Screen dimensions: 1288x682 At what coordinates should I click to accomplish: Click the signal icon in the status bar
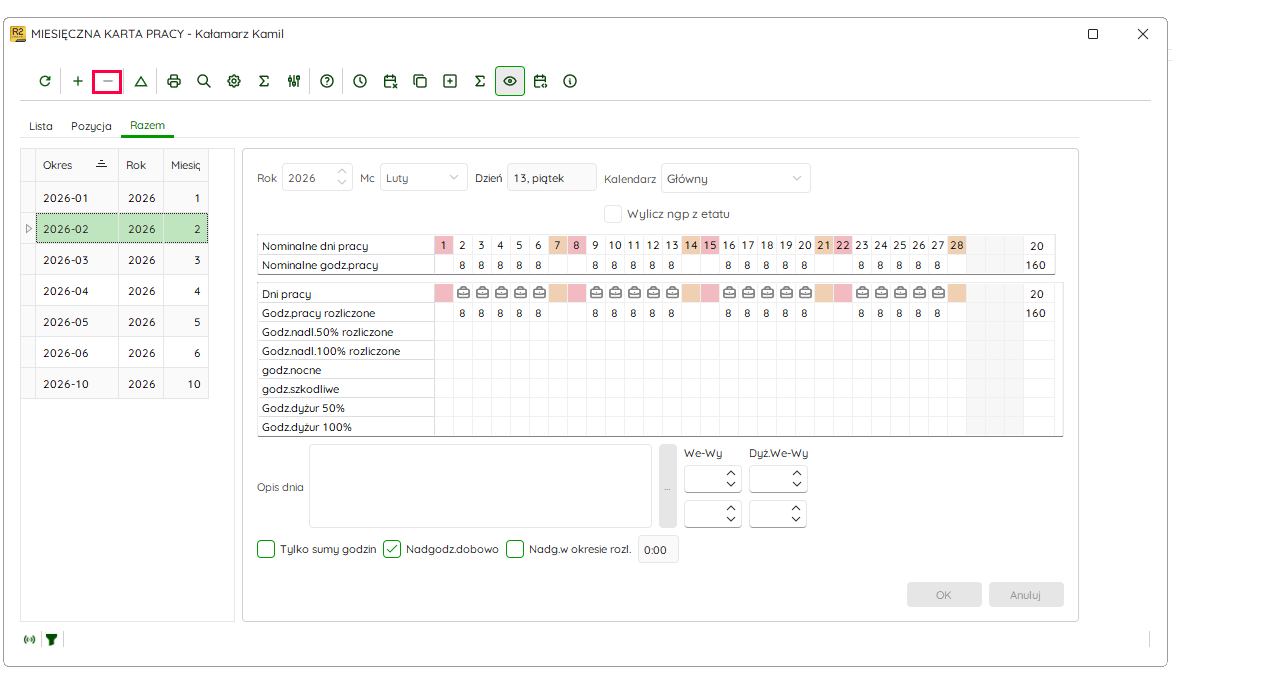(x=29, y=639)
